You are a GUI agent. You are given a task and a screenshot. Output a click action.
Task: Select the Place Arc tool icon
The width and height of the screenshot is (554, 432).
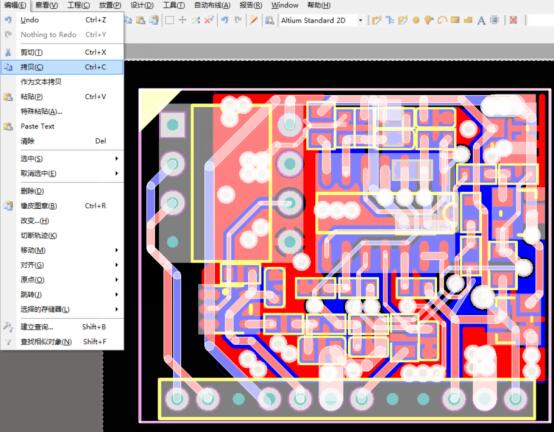[442, 20]
